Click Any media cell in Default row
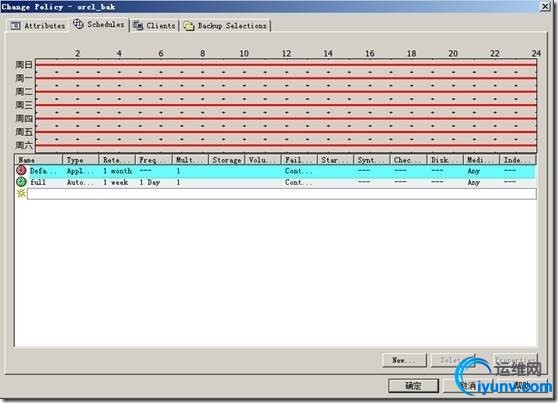 [474, 171]
